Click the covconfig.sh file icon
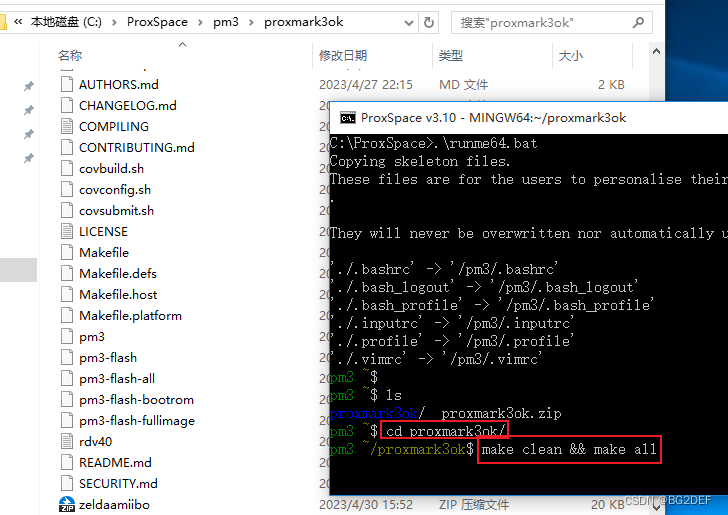This screenshot has height=515, width=728. point(67,189)
